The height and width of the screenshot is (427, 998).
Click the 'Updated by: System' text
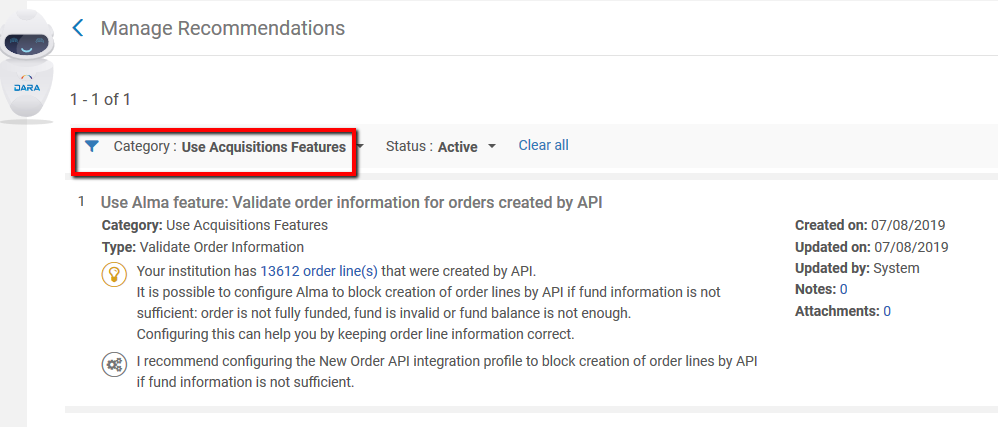857,268
